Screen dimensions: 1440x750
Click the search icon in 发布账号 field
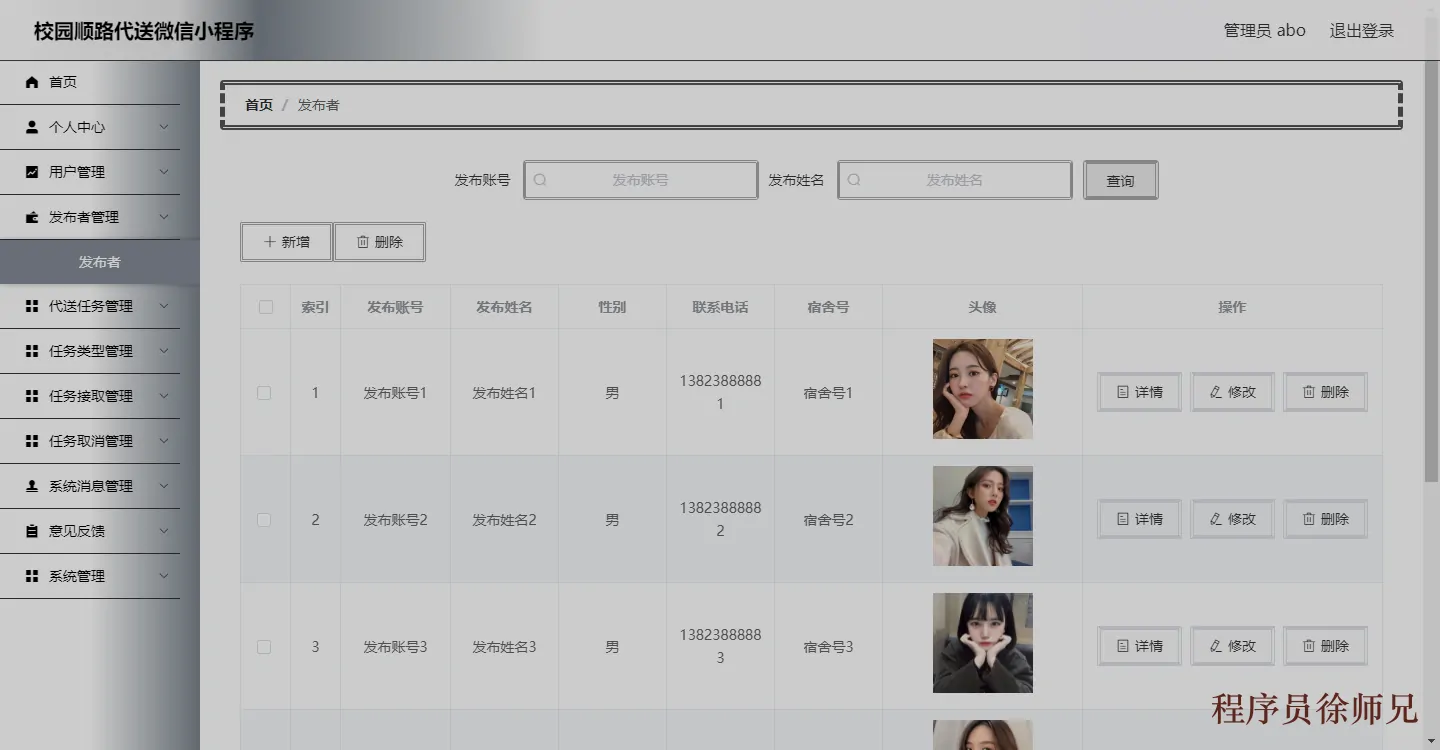pyautogui.click(x=540, y=180)
